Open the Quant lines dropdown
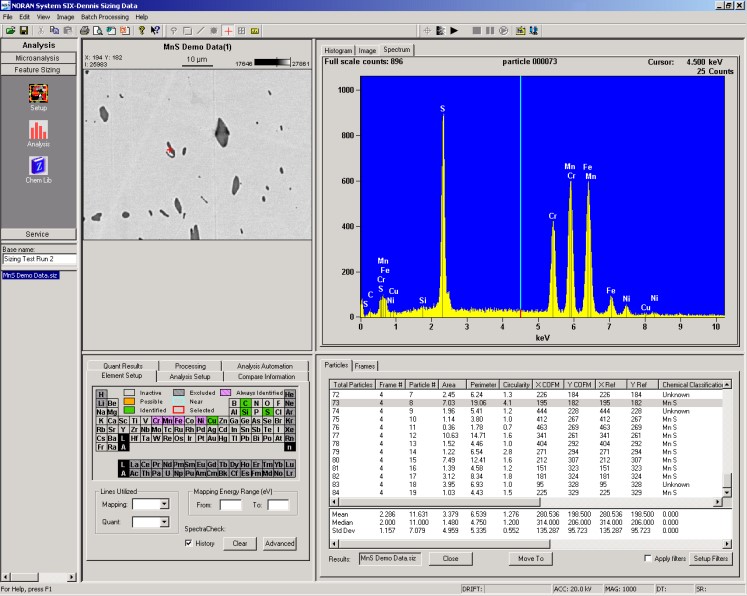 tap(164, 522)
